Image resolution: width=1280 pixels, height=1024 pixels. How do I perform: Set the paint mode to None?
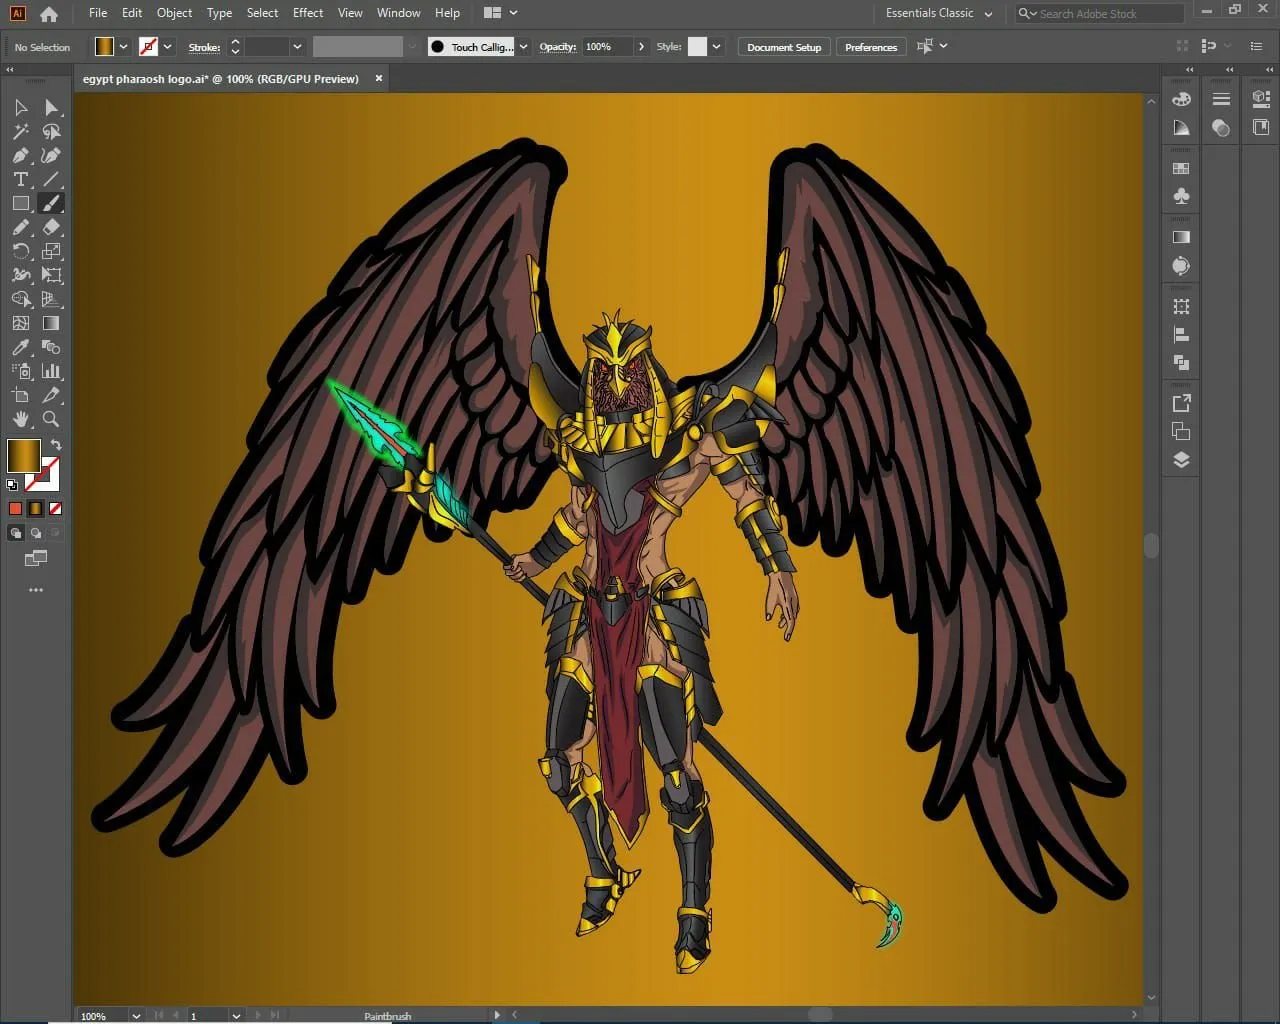tap(55, 509)
